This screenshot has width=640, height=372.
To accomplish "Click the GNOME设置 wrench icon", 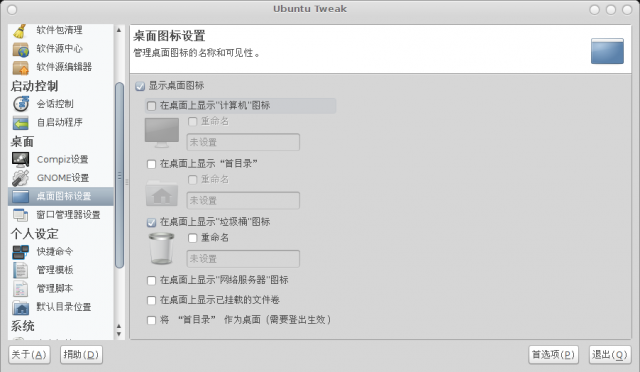I will [20, 178].
